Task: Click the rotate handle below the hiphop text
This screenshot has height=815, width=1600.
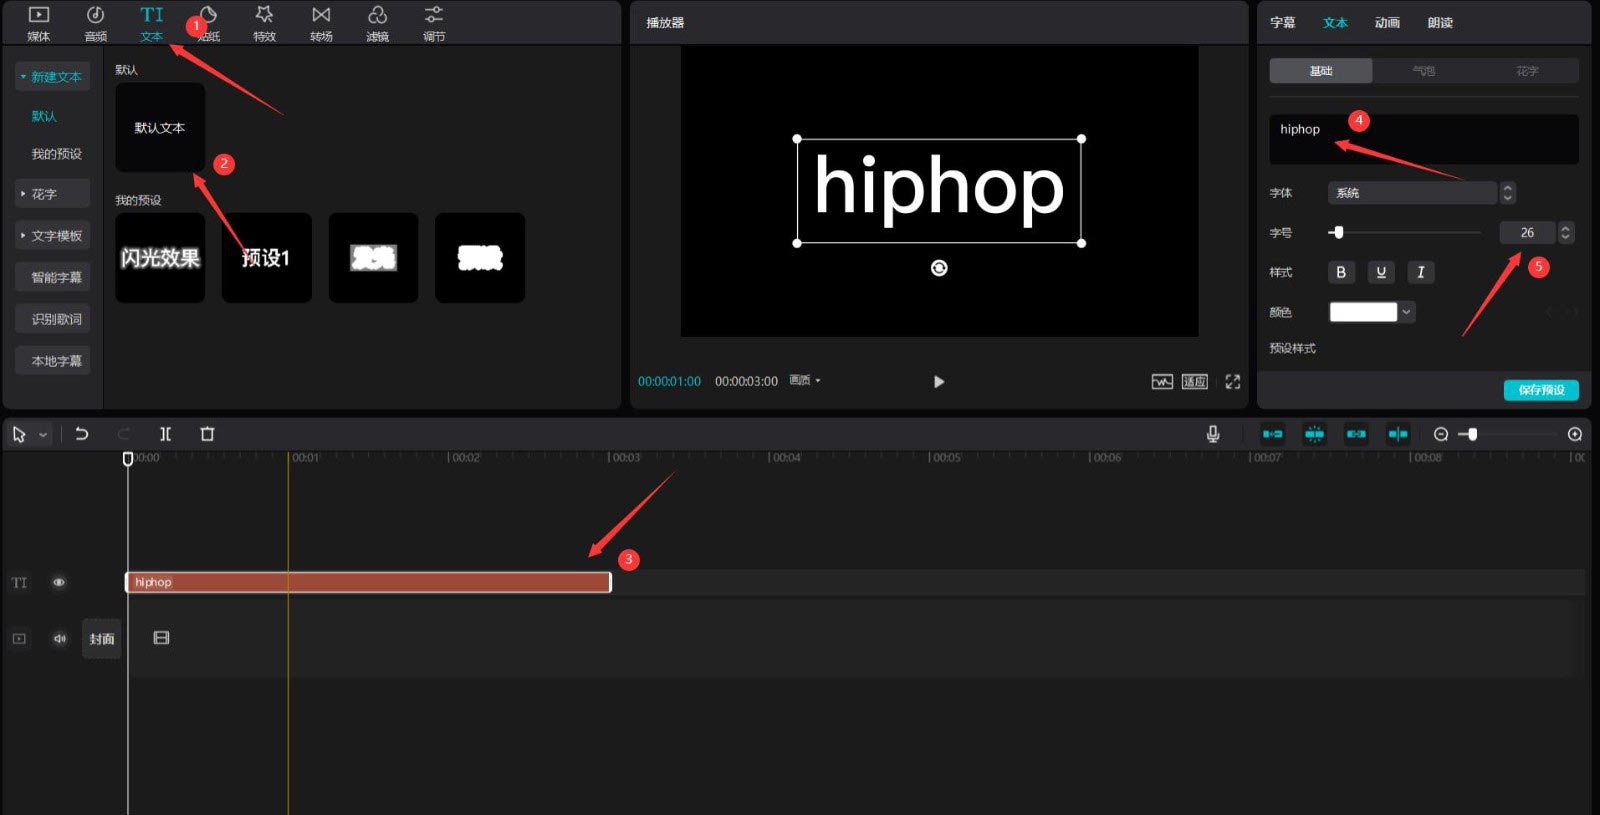Action: [939, 268]
